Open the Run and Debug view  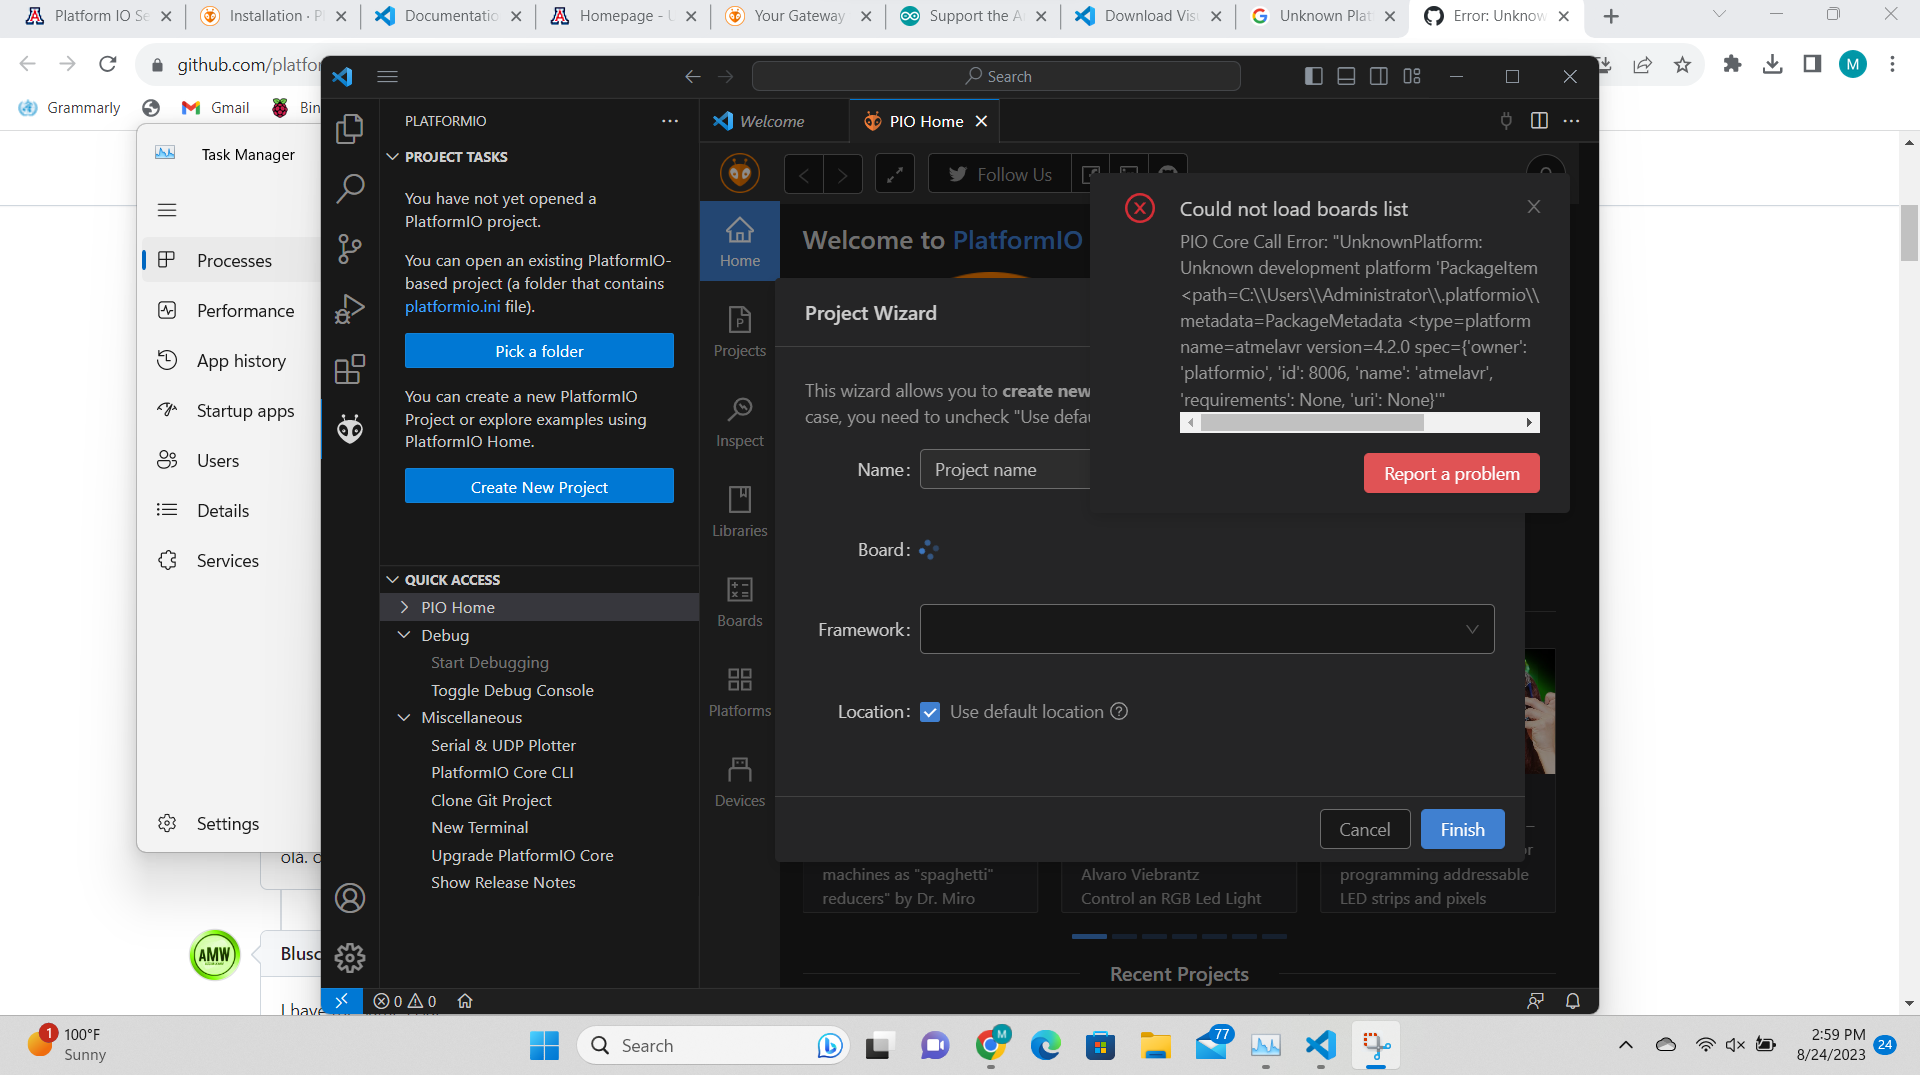[350, 309]
